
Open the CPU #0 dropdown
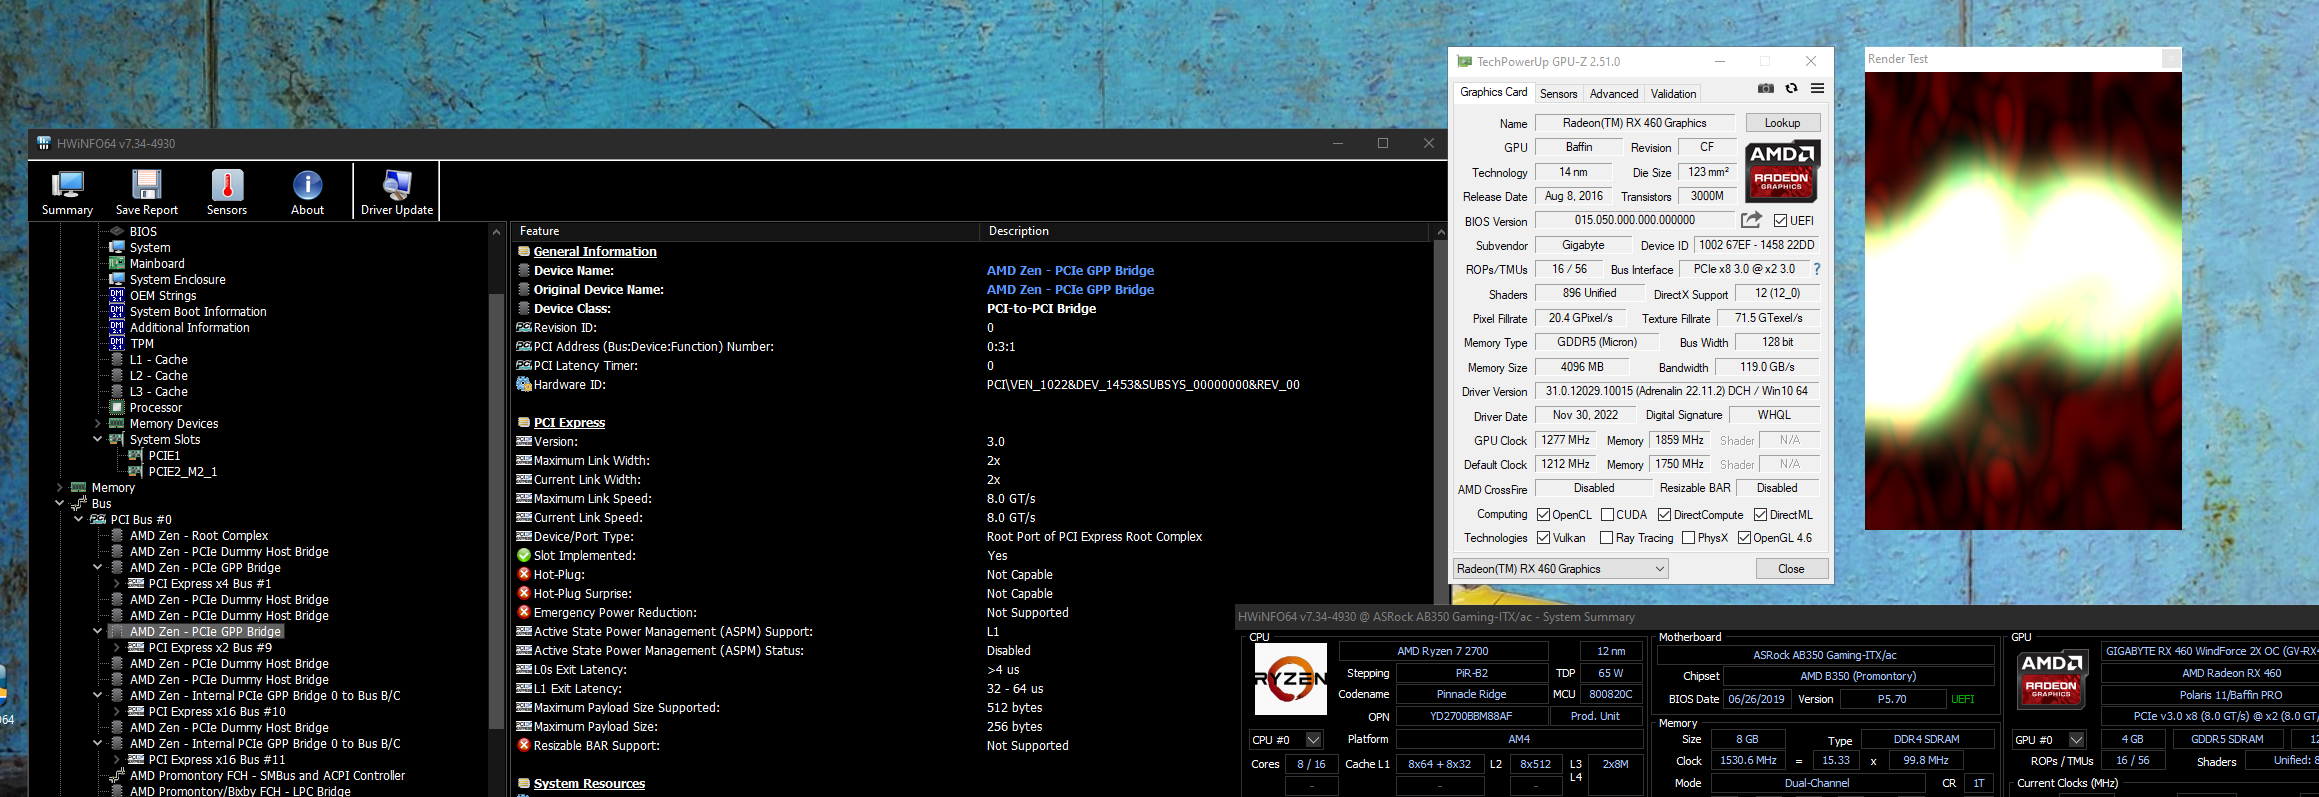tap(1313, 740)
